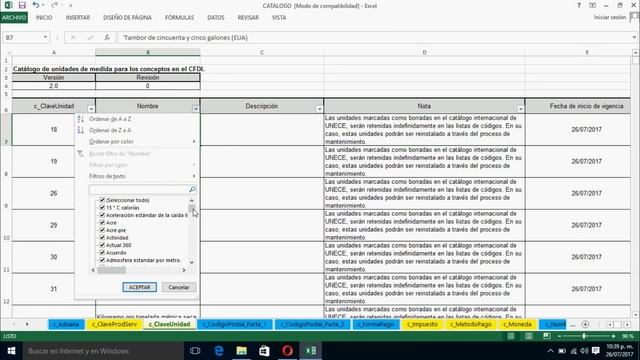The height and width of the screenshot is (360, 640).
Task: Open the Nombre column filter dropdown
Action: click(x=196, y=109)
